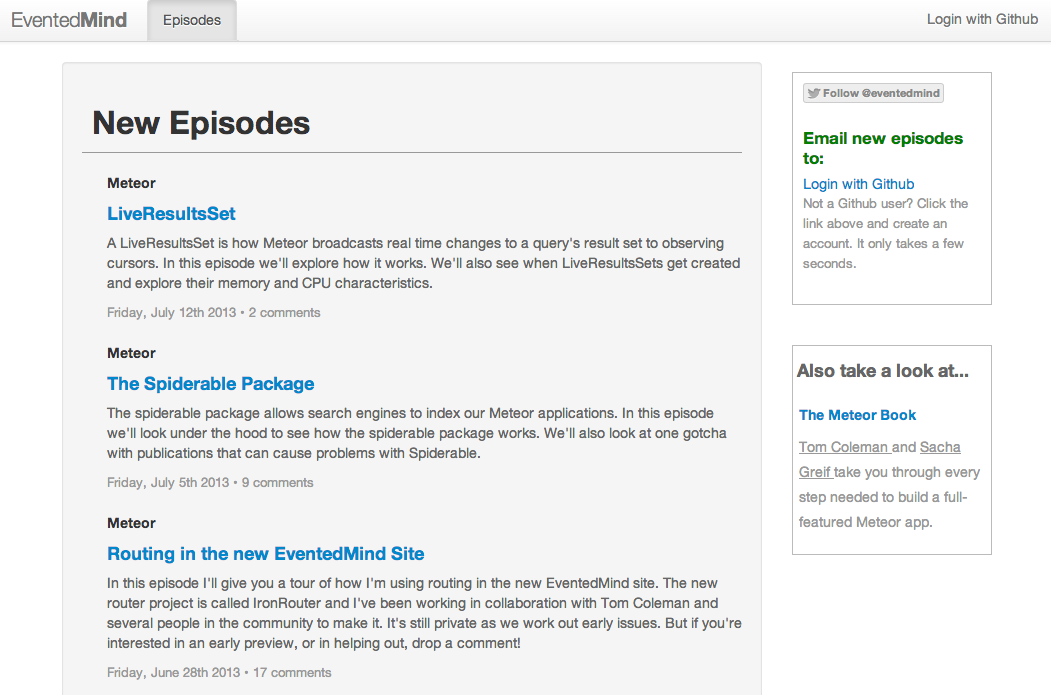The height and width of the screenshot is (695, 1051).
Task: Open the Episodes tab
Action: pyautogui.click(x=192, y=20)
